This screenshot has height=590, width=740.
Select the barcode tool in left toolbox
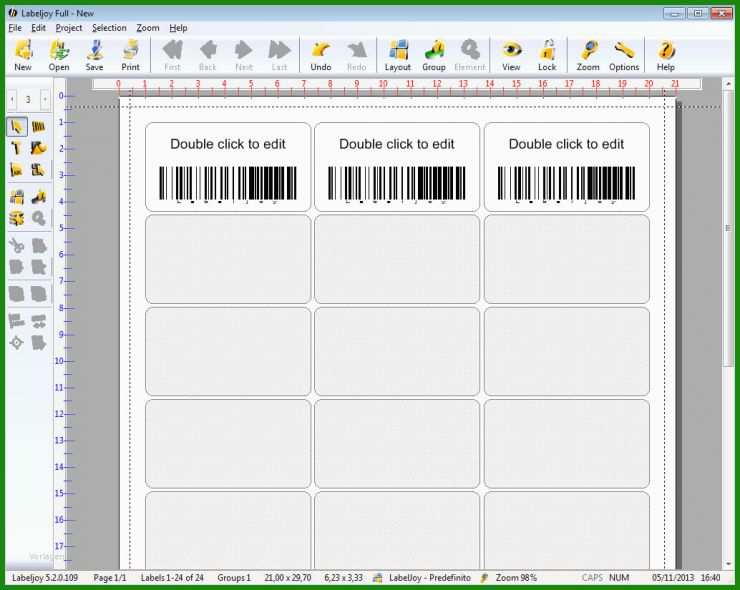click(x=39, y=127)
